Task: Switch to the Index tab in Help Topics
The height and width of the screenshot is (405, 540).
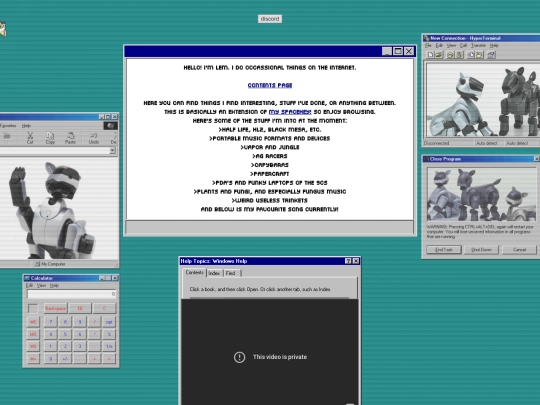Action: point(214,273)
